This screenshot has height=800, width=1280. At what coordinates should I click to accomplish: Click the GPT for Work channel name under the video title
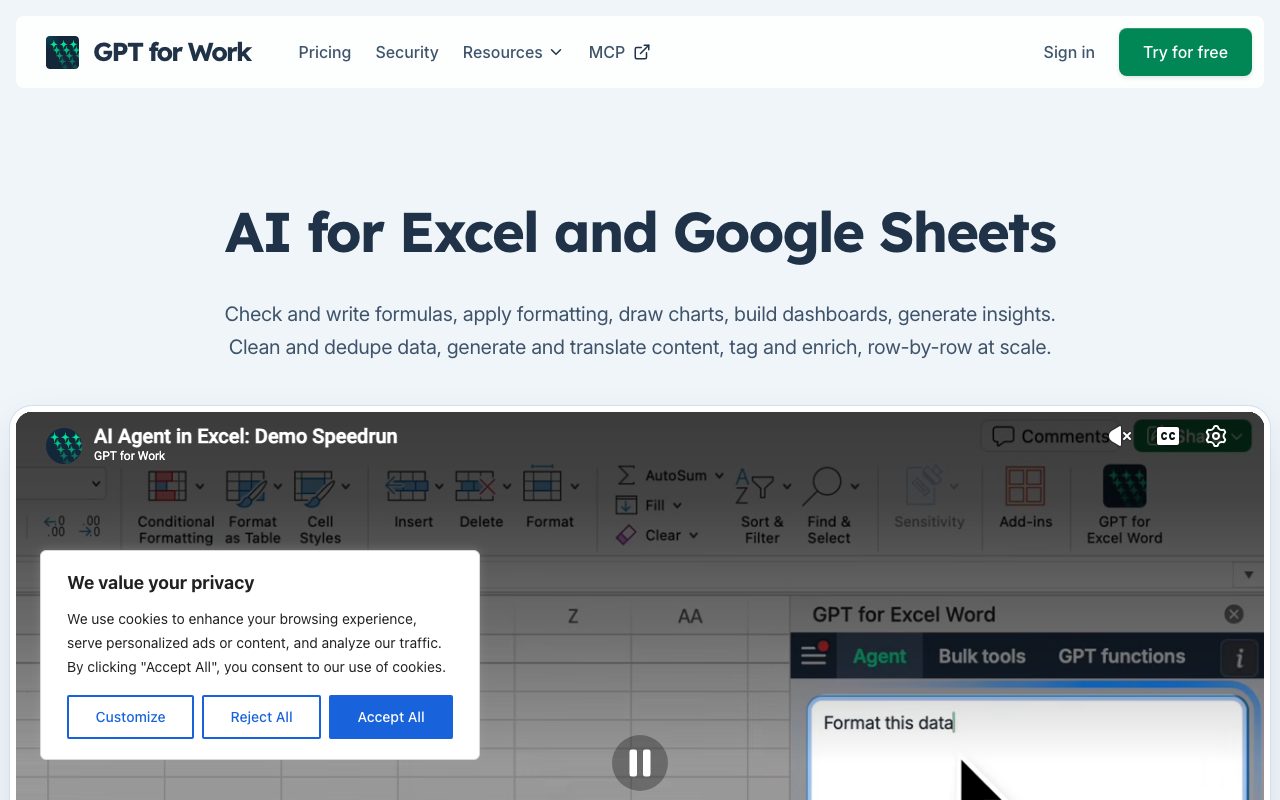(x=130, y=456)
